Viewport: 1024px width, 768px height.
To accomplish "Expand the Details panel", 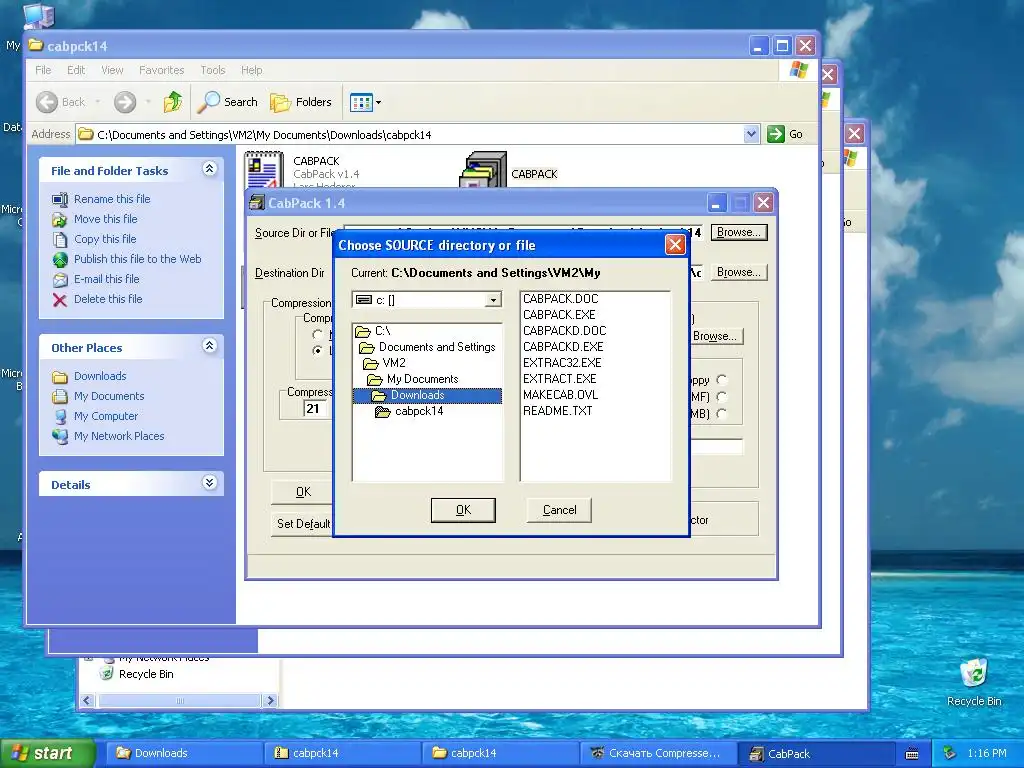I will [209, 483].
